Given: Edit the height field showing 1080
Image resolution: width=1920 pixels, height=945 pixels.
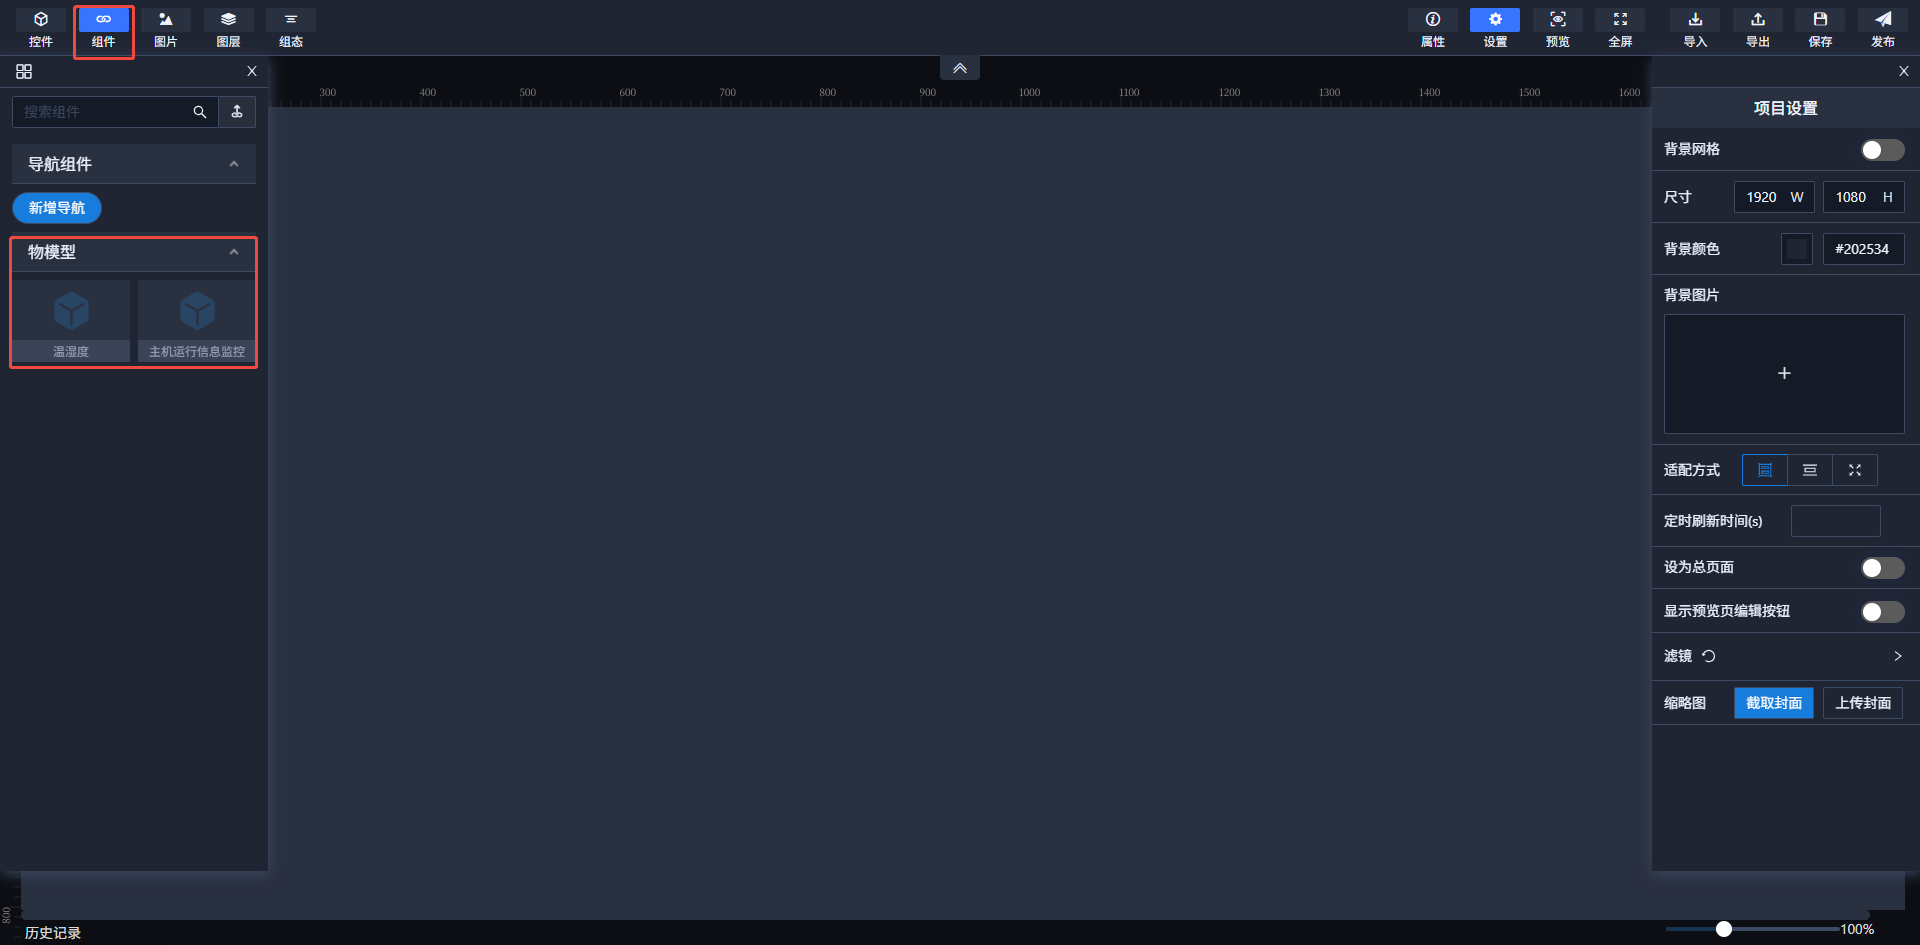Looking at the screenshot, I should coord(1863,197).
